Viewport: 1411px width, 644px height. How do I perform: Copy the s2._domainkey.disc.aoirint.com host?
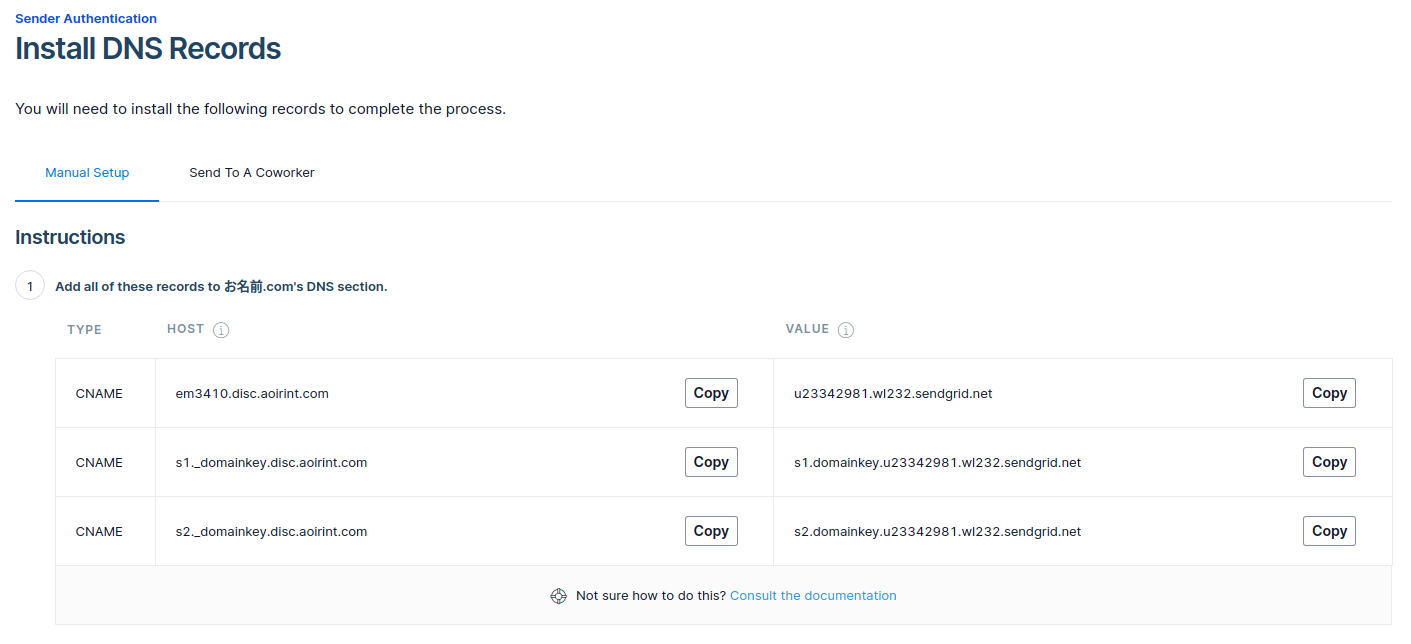click(711, 531)
